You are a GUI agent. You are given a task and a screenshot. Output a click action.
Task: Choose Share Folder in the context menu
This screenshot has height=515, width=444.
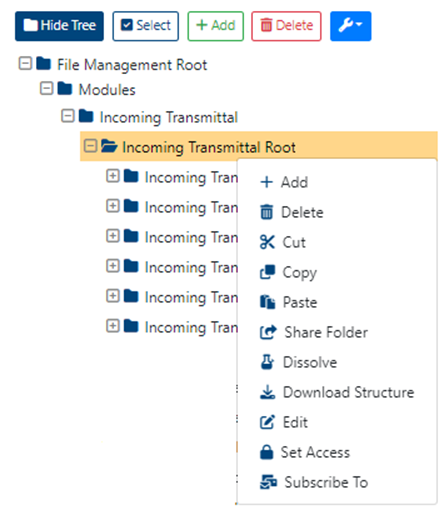[x=337, y=332]
